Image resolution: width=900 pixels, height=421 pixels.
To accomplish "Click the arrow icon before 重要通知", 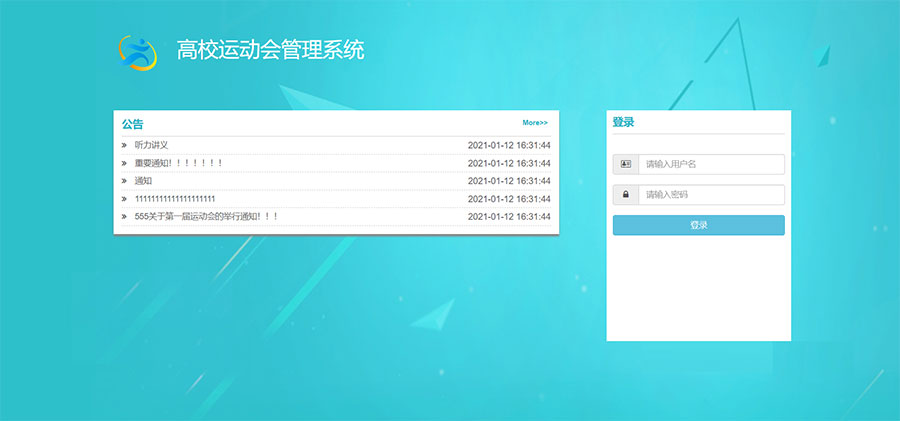I will click(x=124, y=163).
